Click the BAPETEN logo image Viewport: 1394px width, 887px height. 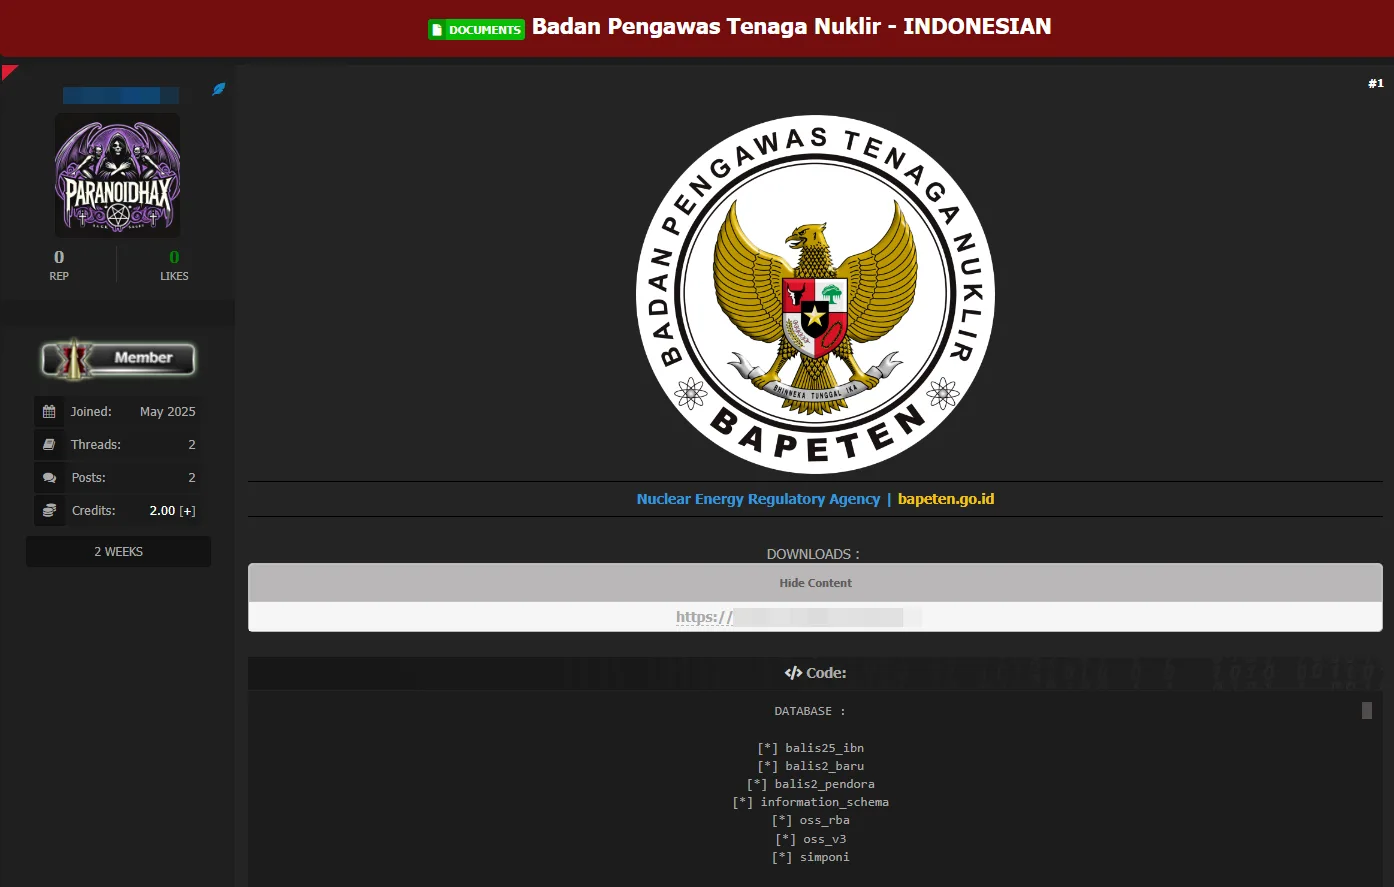[815, 295]
